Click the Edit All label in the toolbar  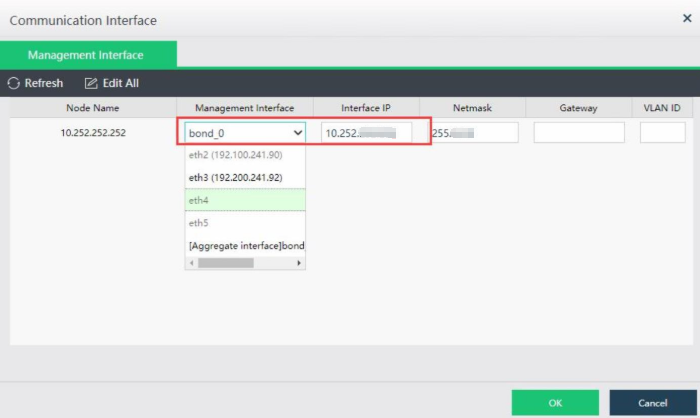[x=121, y=83]
